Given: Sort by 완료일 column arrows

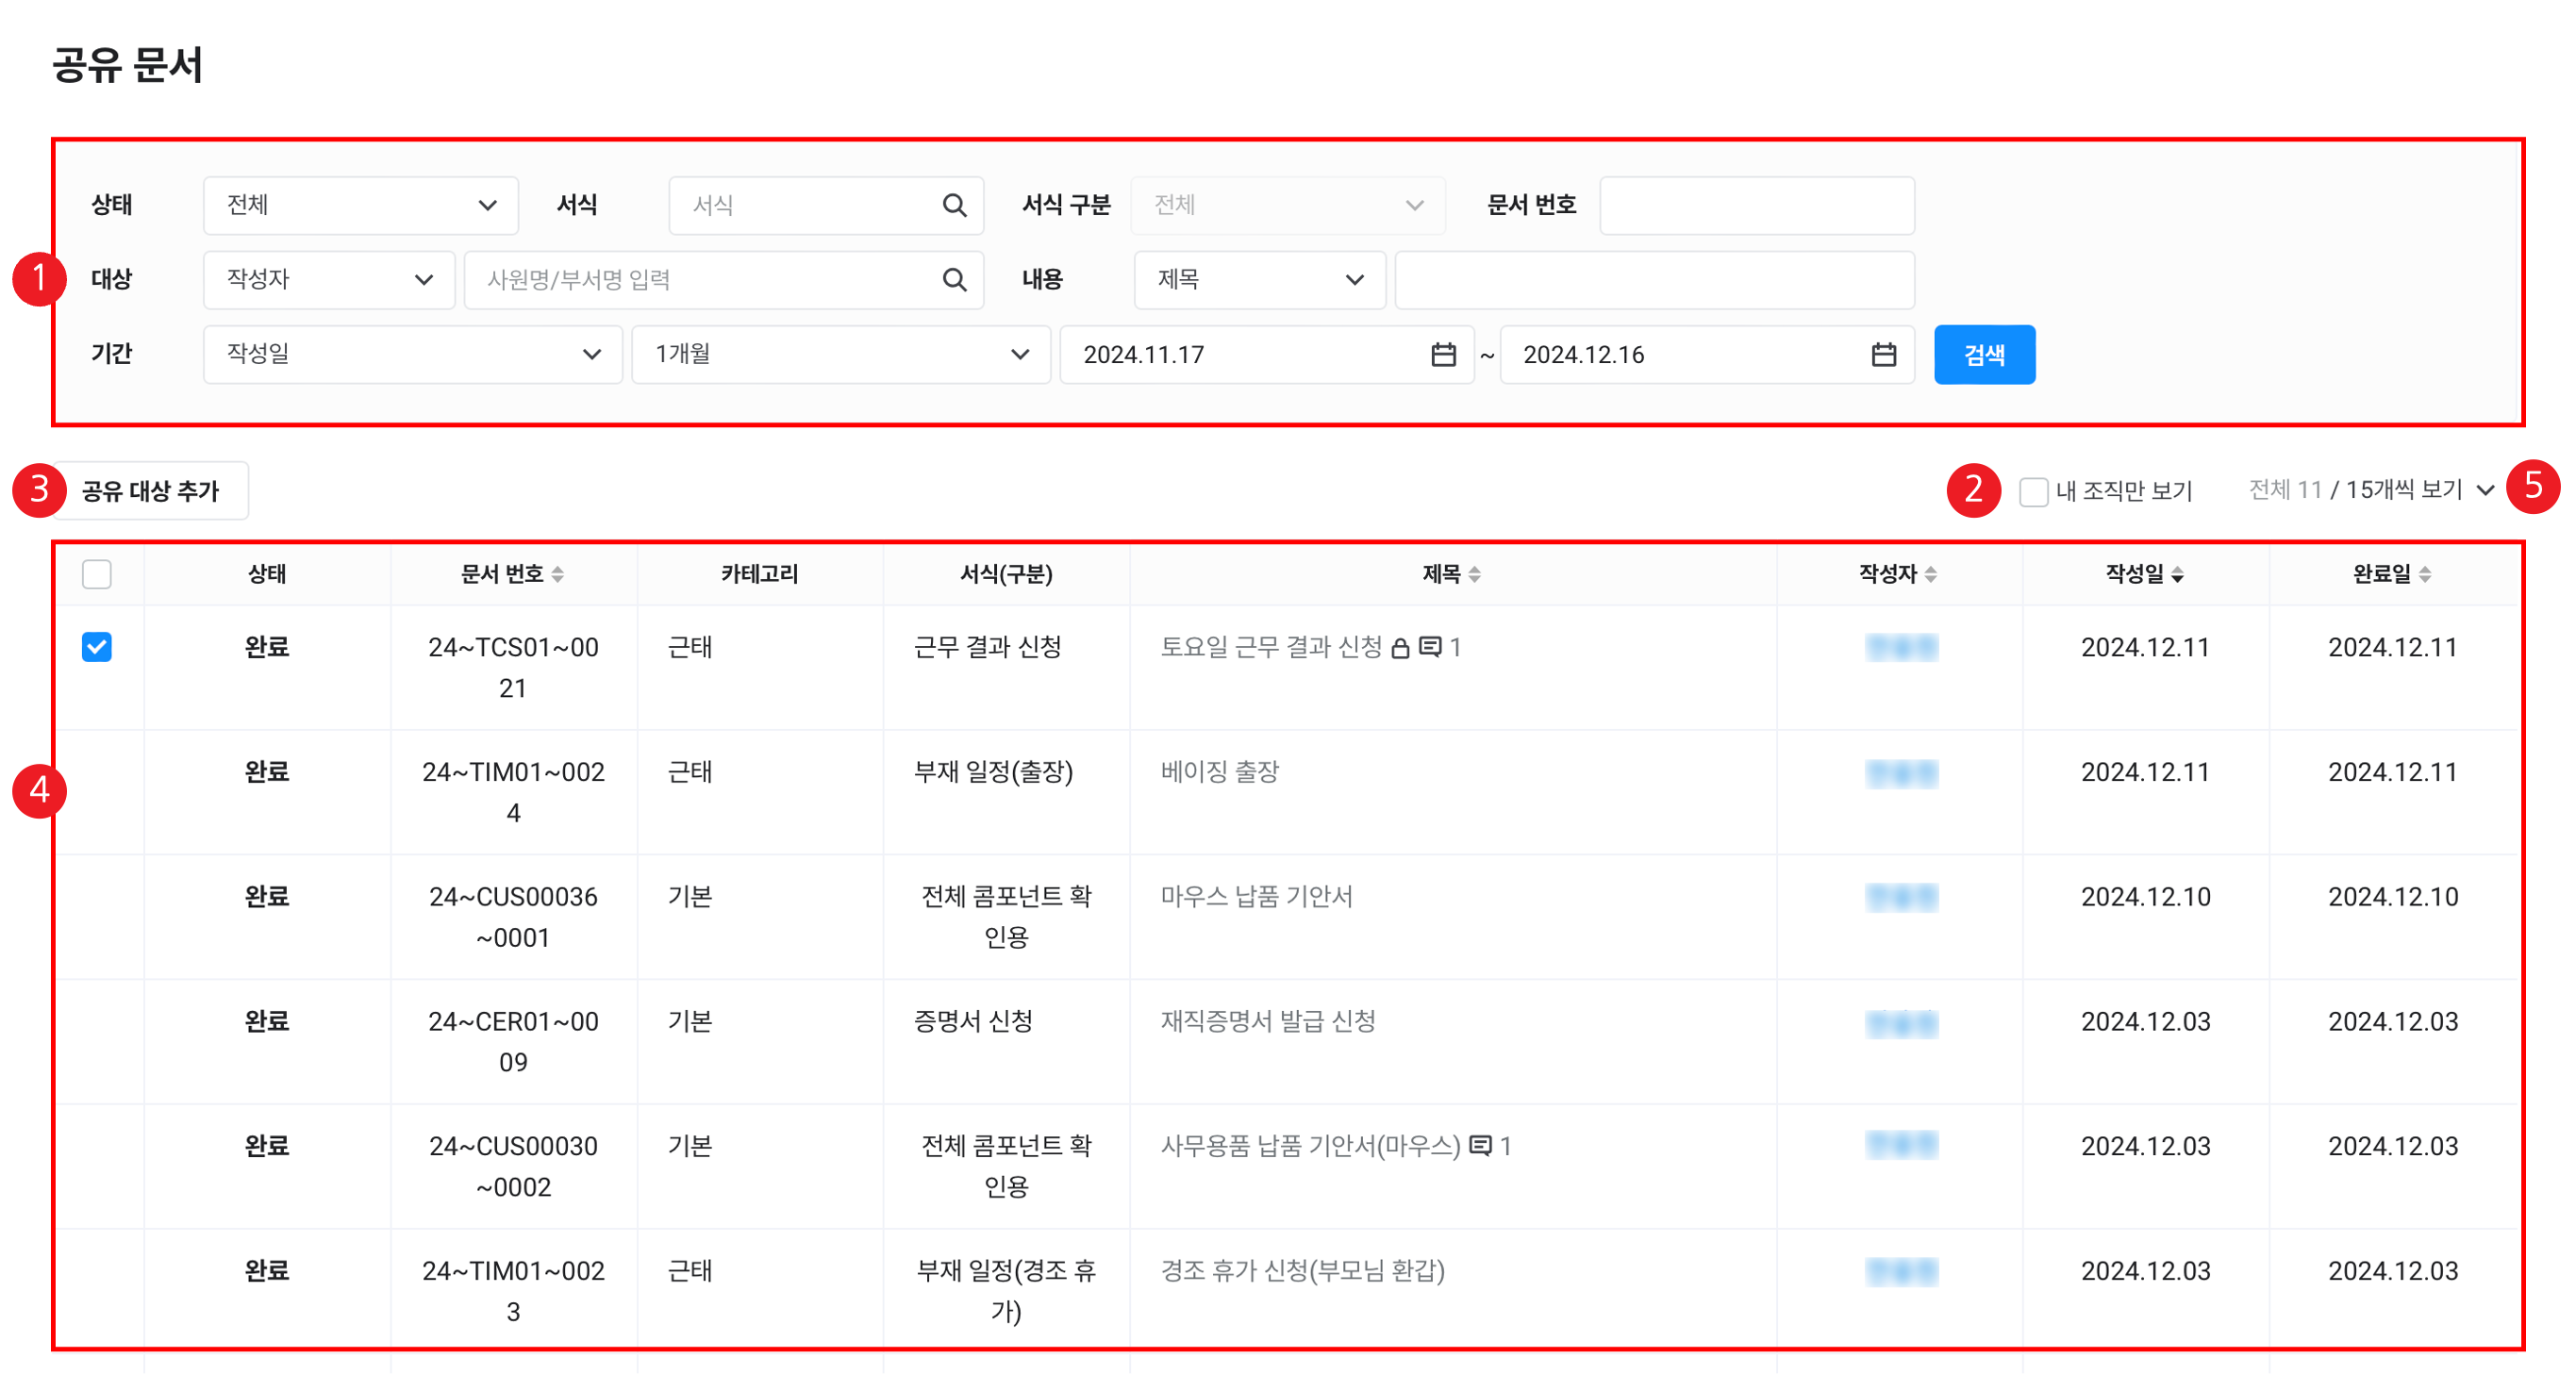Looking at the screenshot, I should tap(2424, 574).
